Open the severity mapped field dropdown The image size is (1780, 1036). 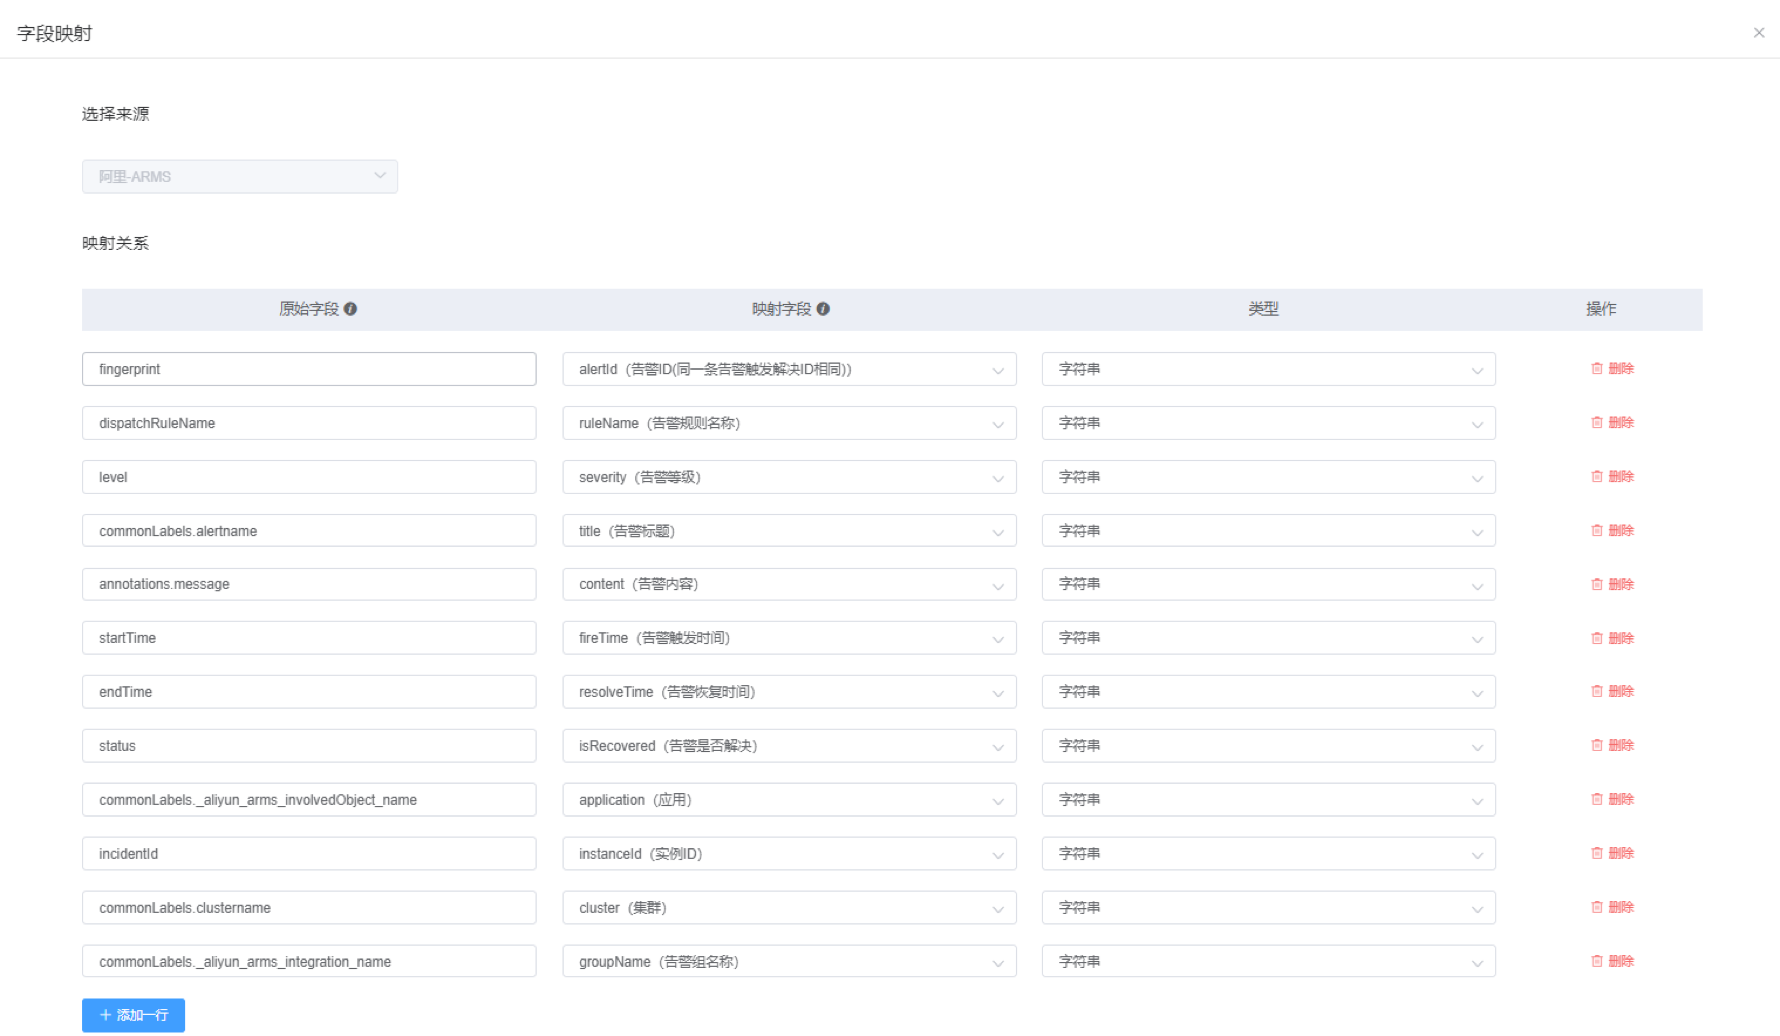coord(789,478)
